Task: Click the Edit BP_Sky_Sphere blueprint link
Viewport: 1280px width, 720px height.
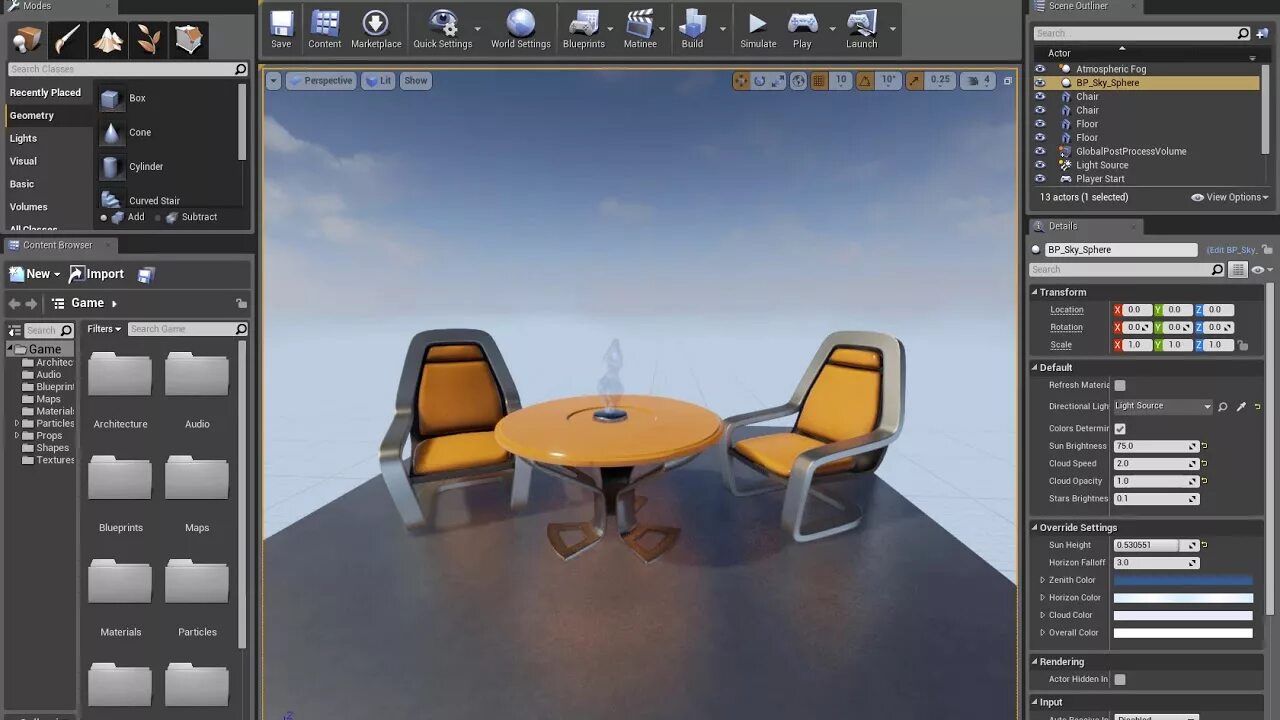Action: (1232, 250)
